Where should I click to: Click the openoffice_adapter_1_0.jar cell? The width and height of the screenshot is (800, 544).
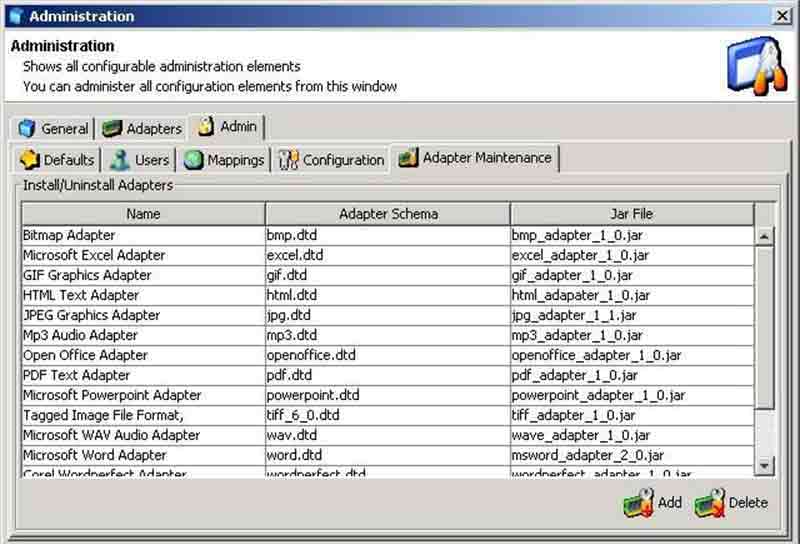click(x=632, y=355)
